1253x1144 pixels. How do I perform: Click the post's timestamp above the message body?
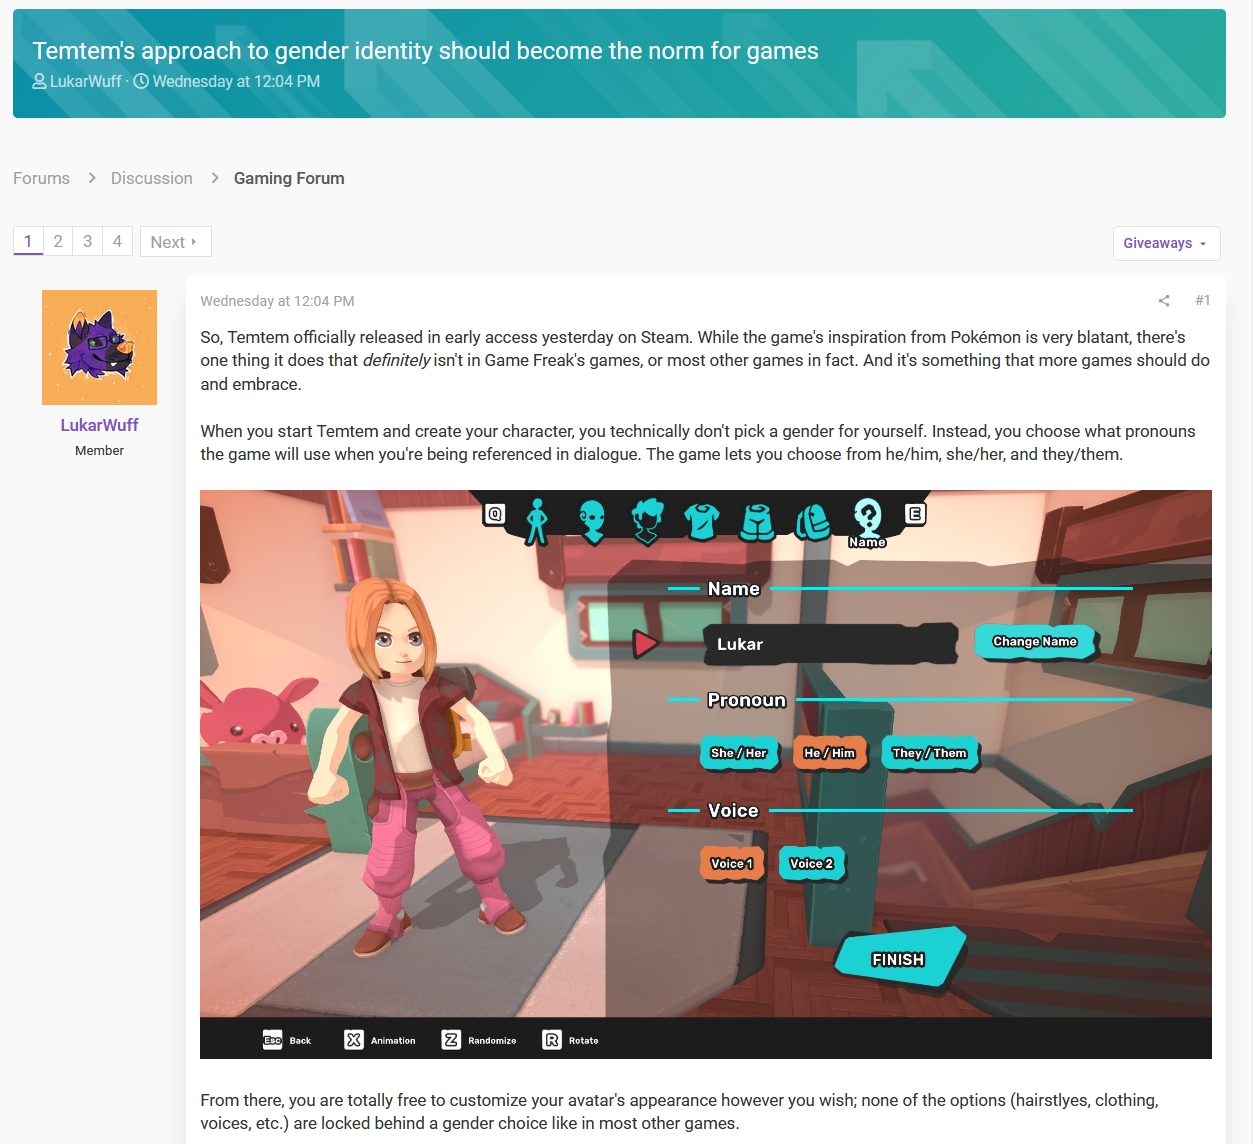coord(277,301)
